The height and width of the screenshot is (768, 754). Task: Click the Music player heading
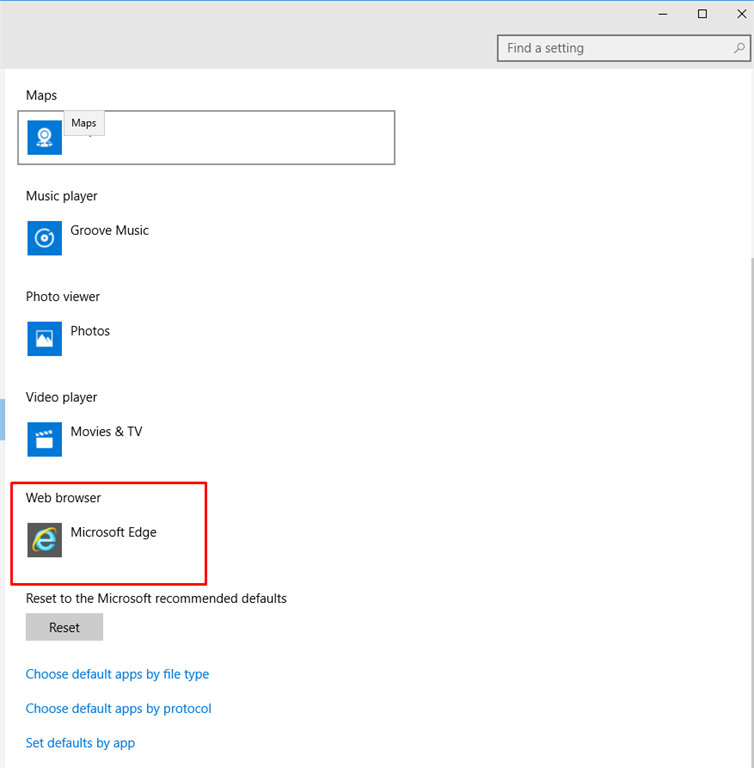pyautogui.click(x=62, y=196)
